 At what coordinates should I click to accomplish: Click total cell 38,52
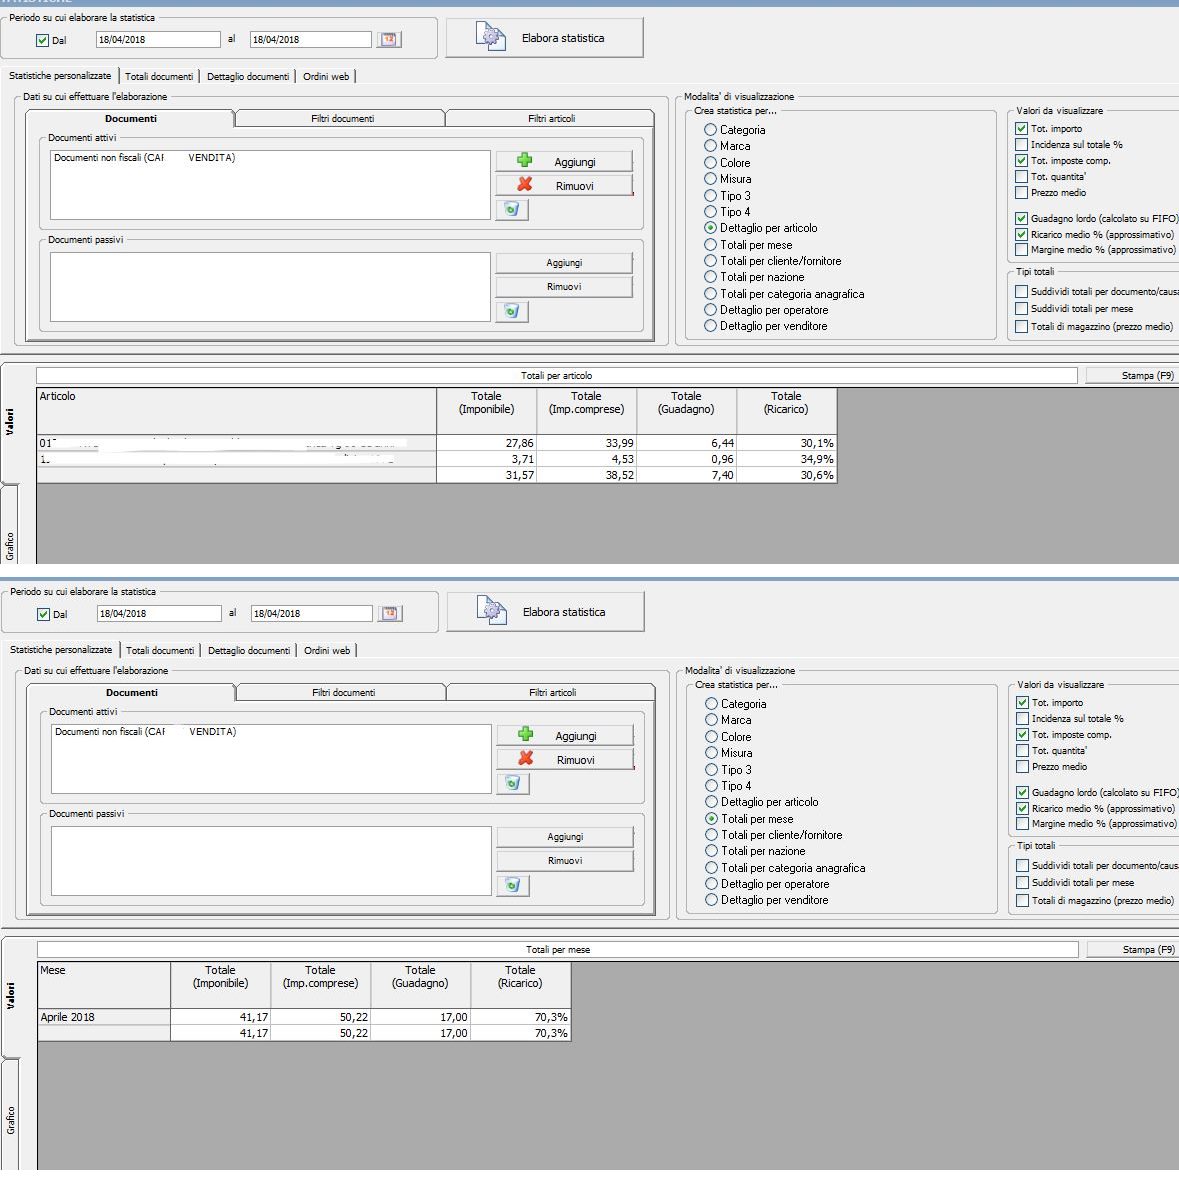coord(586,475)
